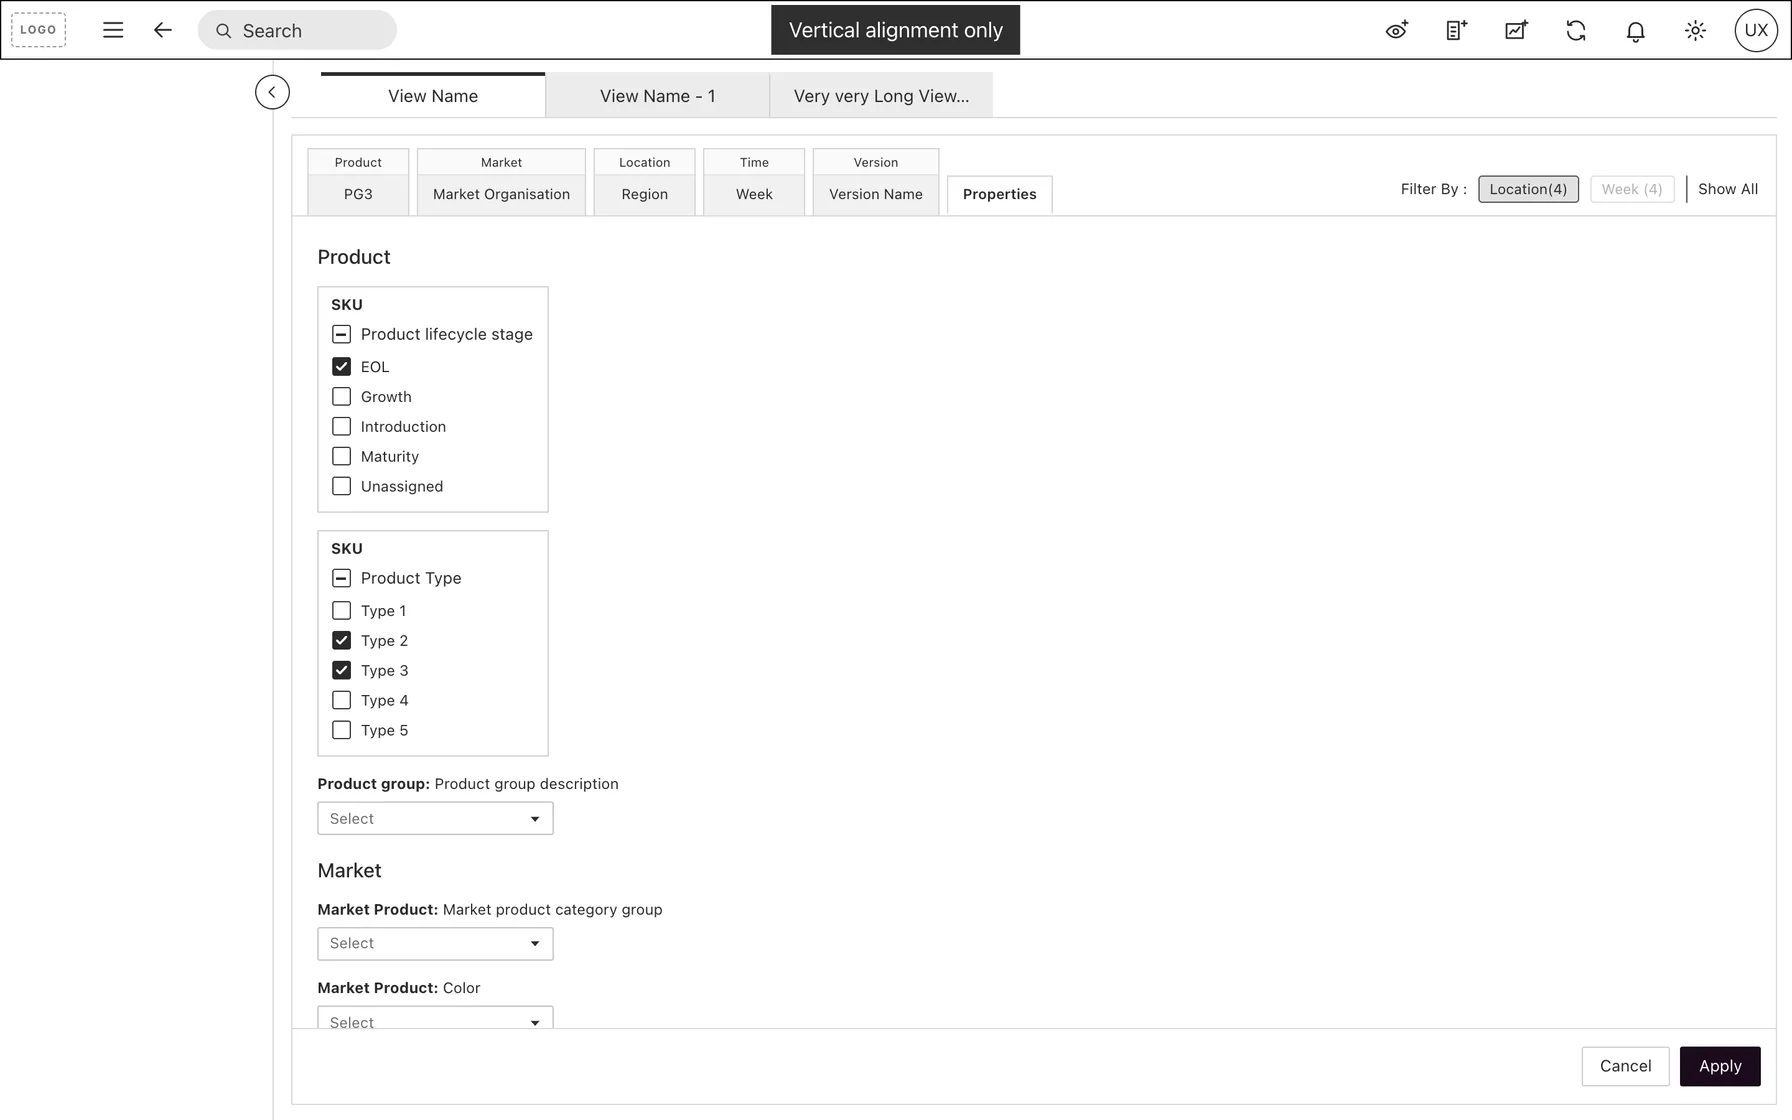The image size is (1792, 1120).
Task: Toggle the Product Type parent checkbox
Action: tap(341, 578)
